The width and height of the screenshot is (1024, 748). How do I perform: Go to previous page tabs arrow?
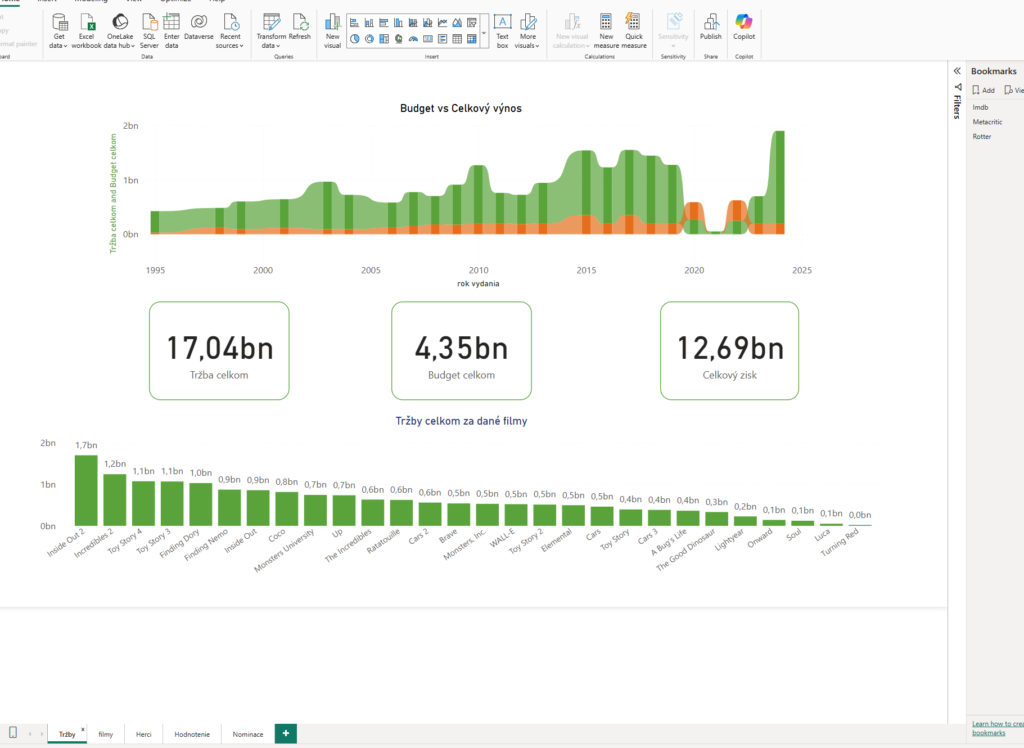(x=30, y=734)
